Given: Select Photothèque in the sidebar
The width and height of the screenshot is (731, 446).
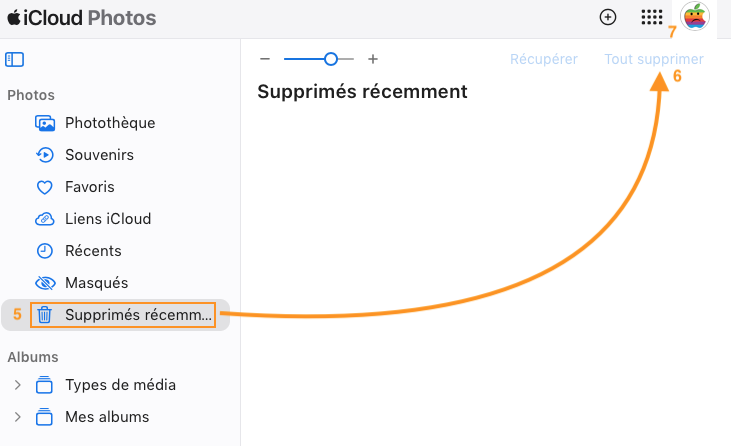Looking at the screenshot, I should pyautogui.click(x=110, y=123).
